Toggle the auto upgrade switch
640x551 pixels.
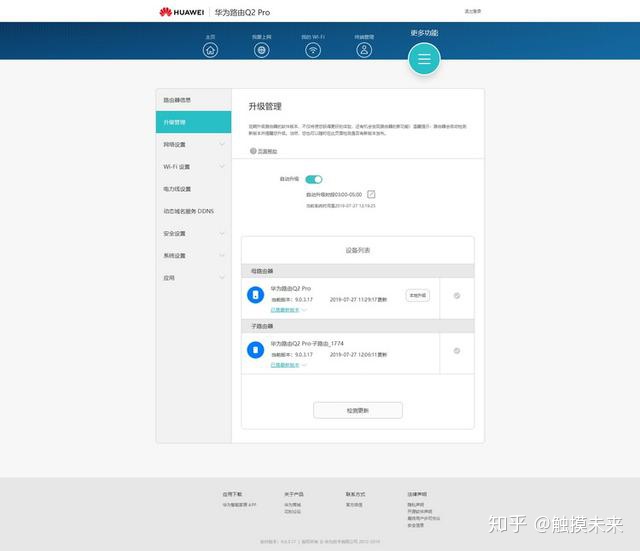point(314,180)
